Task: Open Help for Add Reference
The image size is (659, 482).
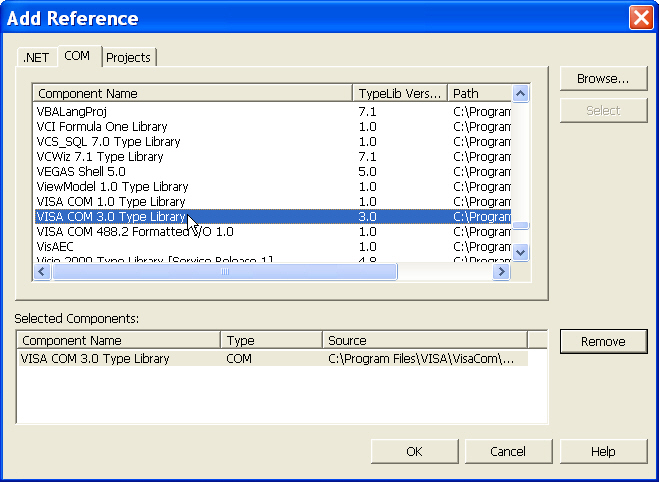Action: pyautogui.click(x=603, y=451)
